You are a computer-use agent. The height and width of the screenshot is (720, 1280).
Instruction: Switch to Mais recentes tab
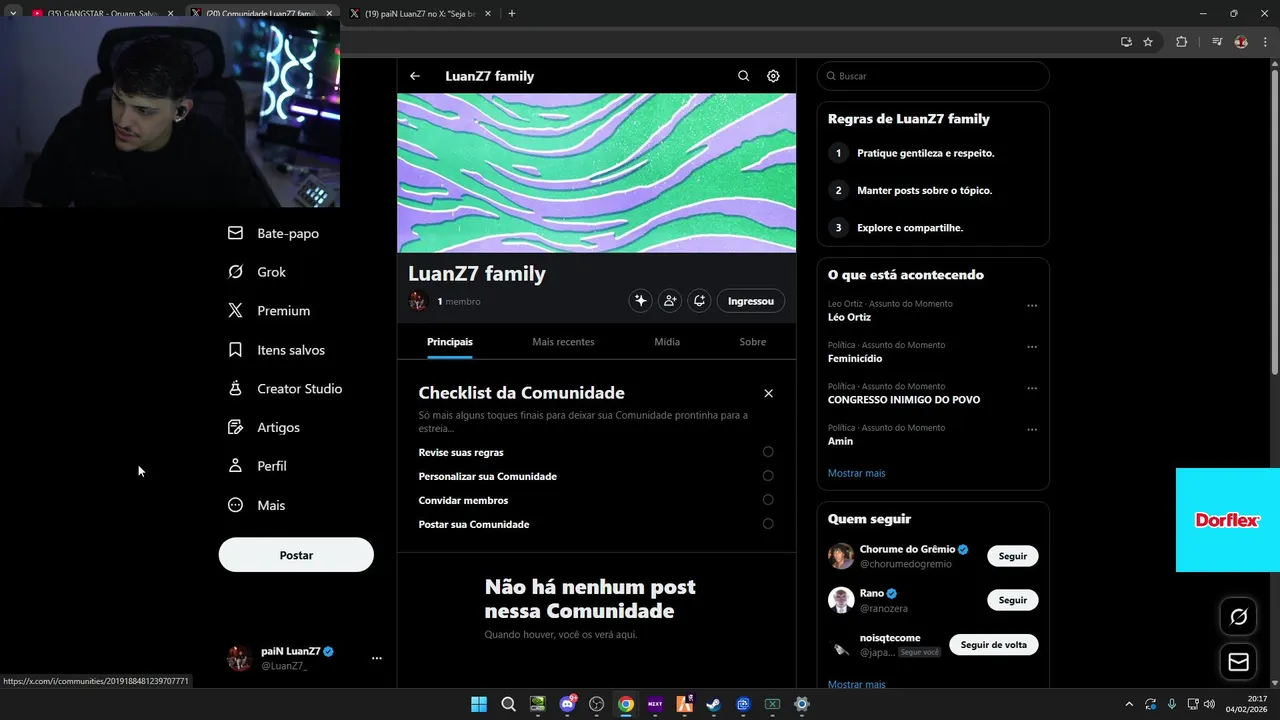[x=563, y=342]
